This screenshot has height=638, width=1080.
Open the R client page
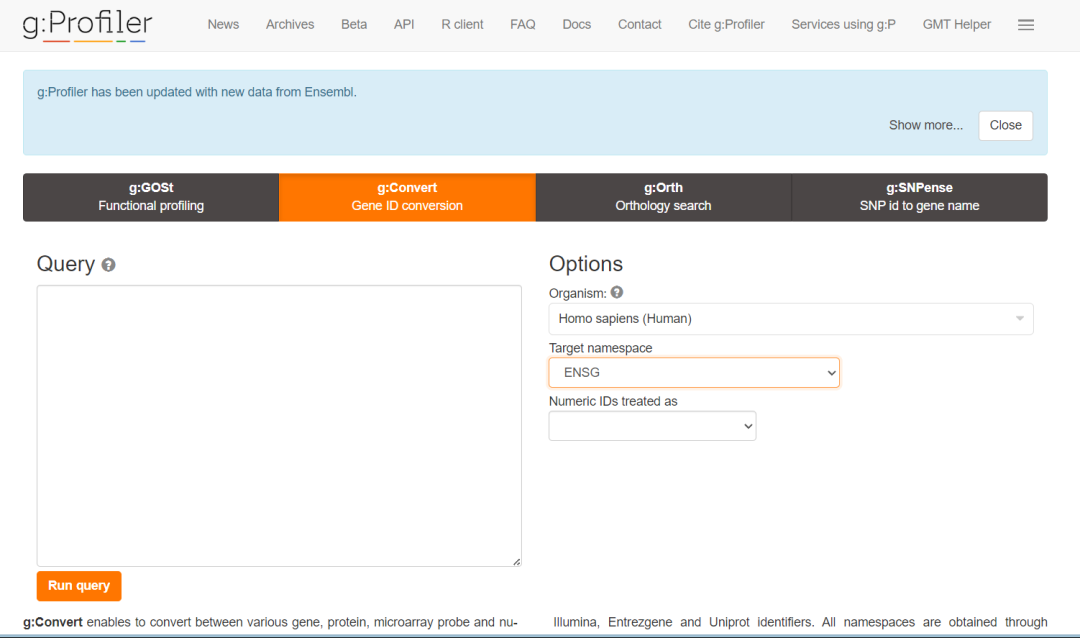point(462,25)
